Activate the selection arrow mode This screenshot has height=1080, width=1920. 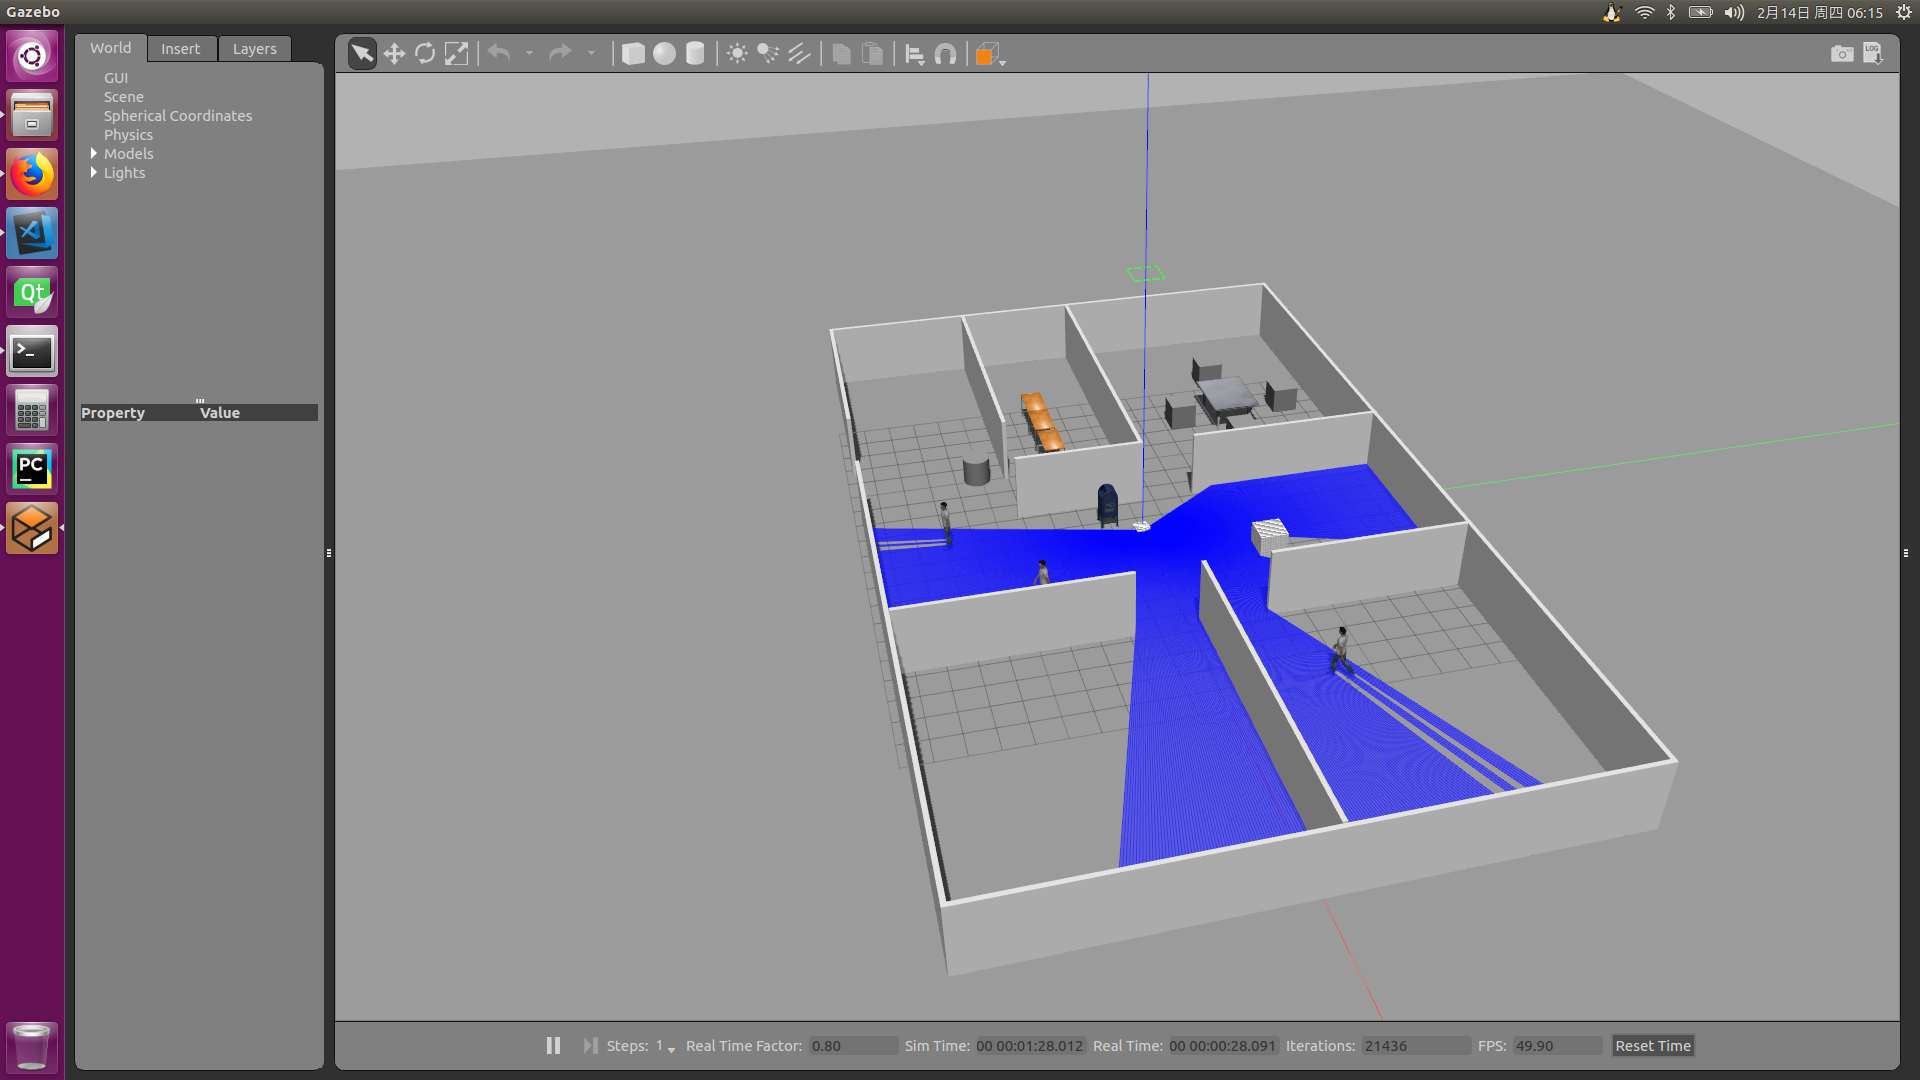tap(362, 54)
